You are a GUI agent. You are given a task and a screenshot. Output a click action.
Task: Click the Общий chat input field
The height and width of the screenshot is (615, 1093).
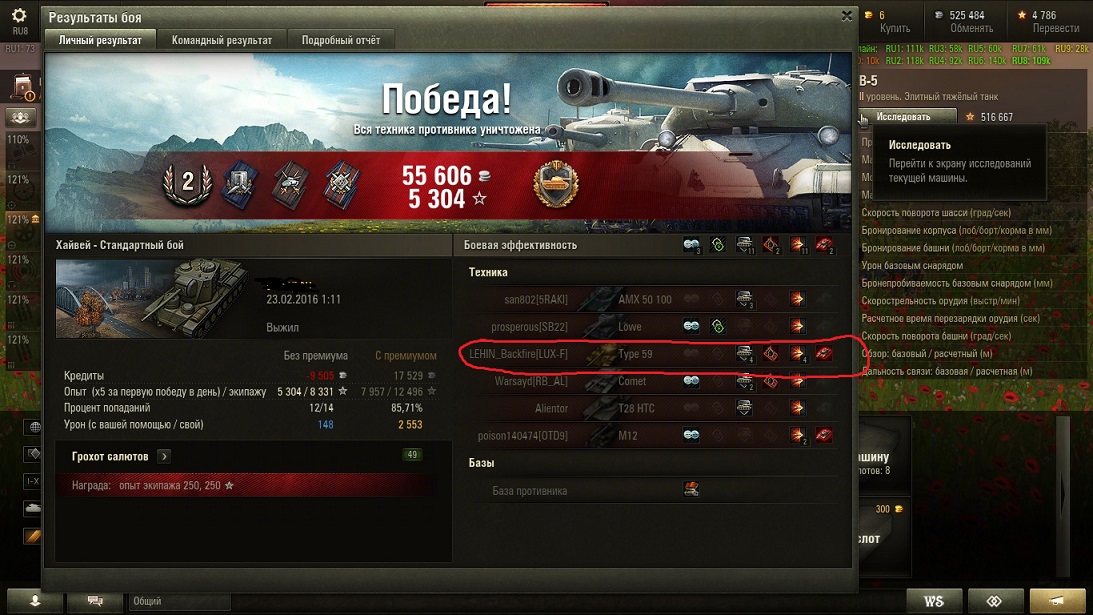coord(178,600)
